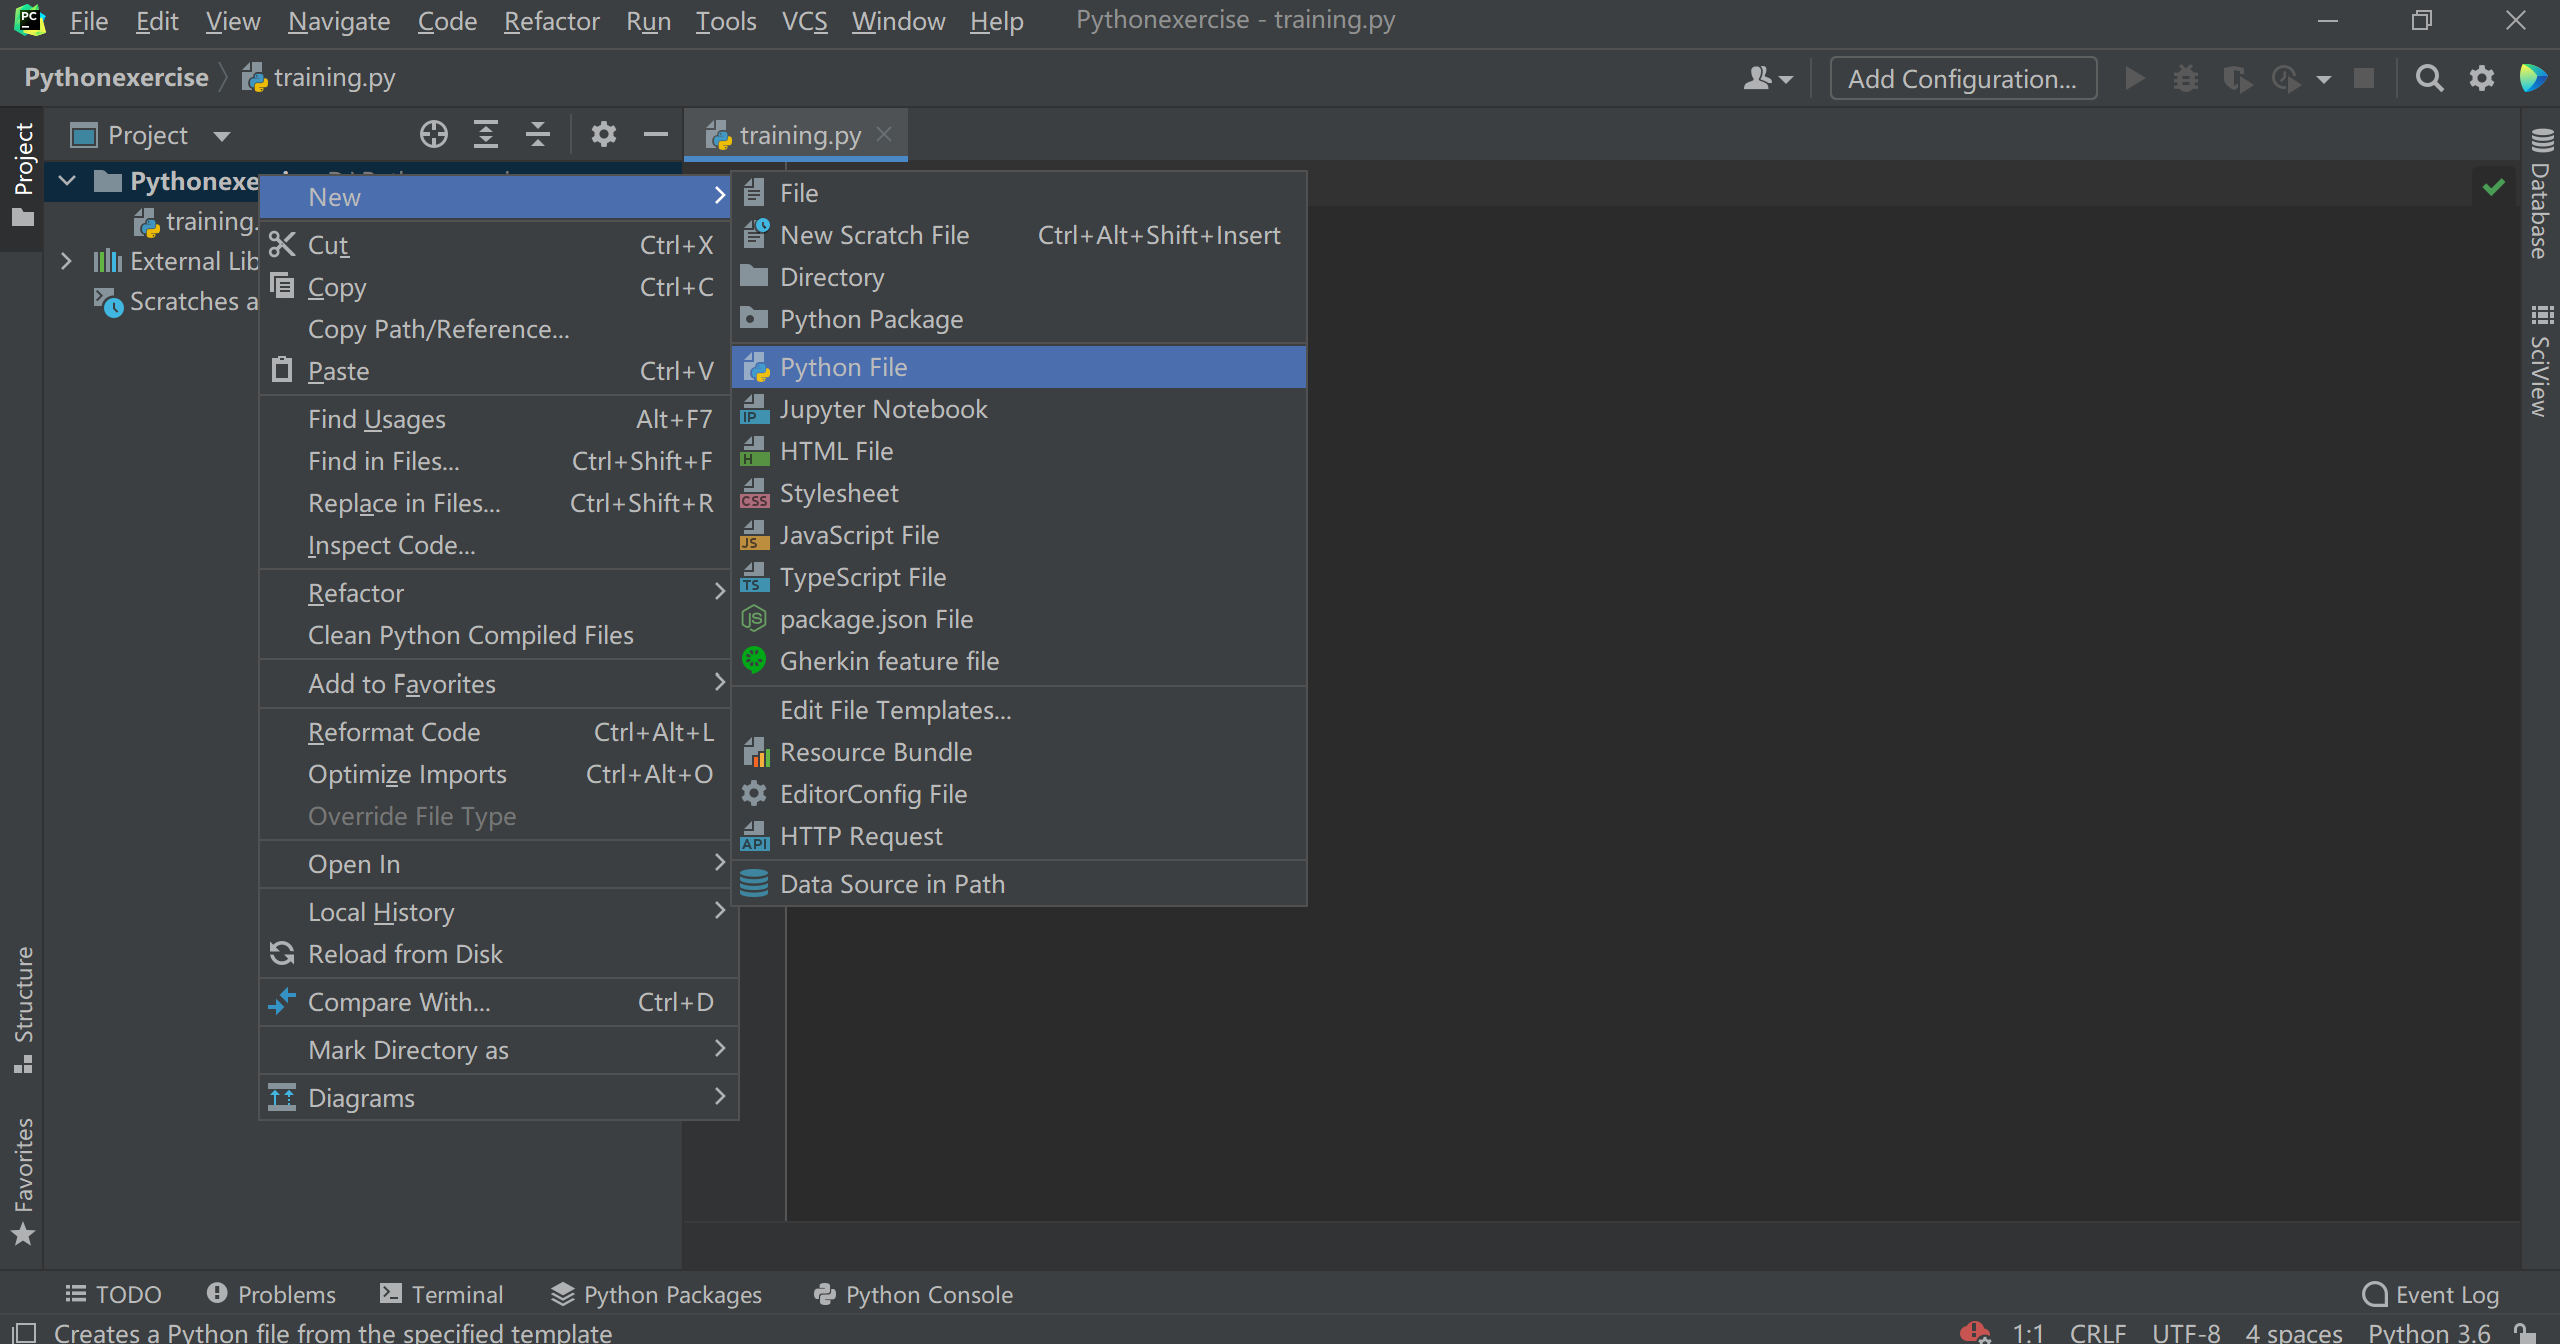Viewport: 2560px width, 1344px height.
Task: Click the Expand All icon in Project panel
Action: (x=486, y=134)
